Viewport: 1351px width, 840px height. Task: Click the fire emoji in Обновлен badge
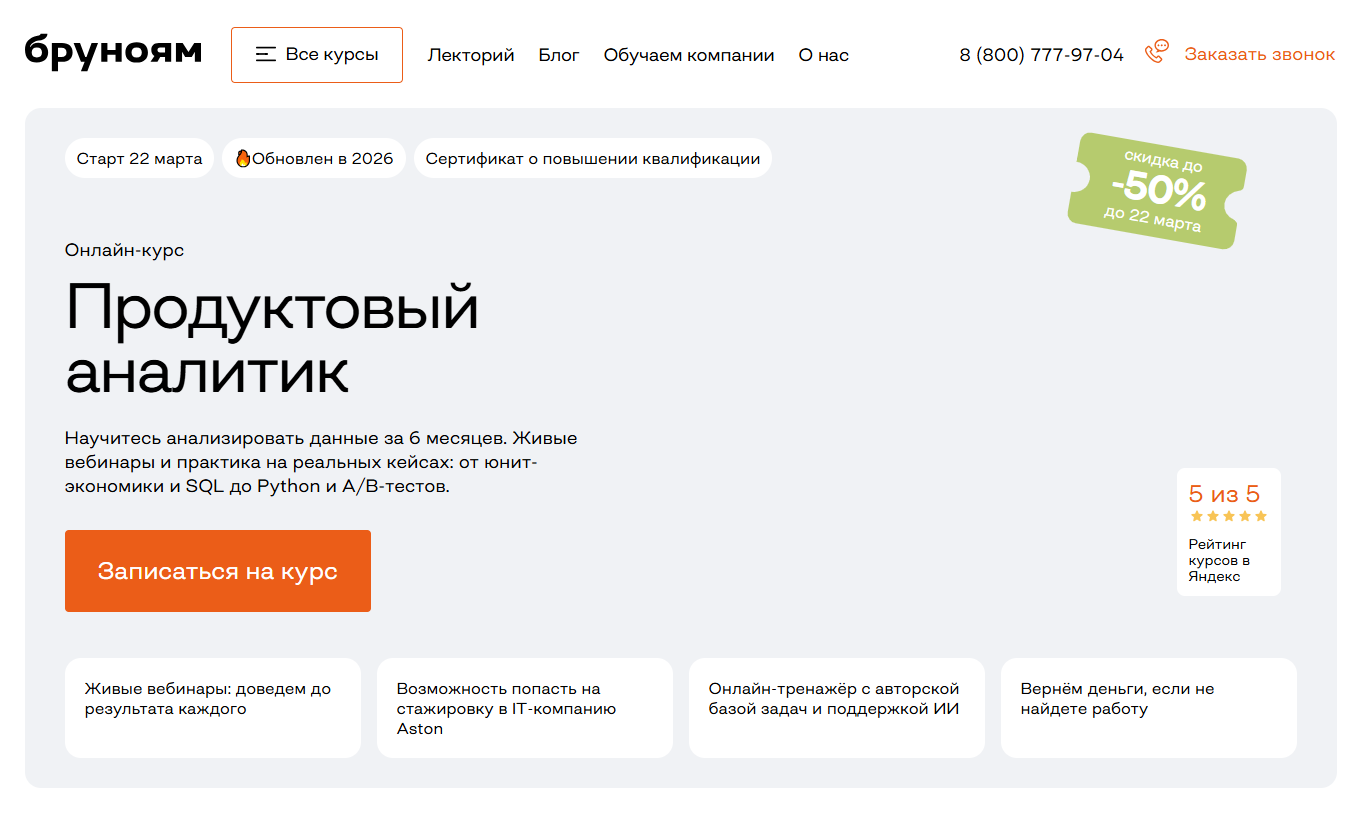pos(243,158)
